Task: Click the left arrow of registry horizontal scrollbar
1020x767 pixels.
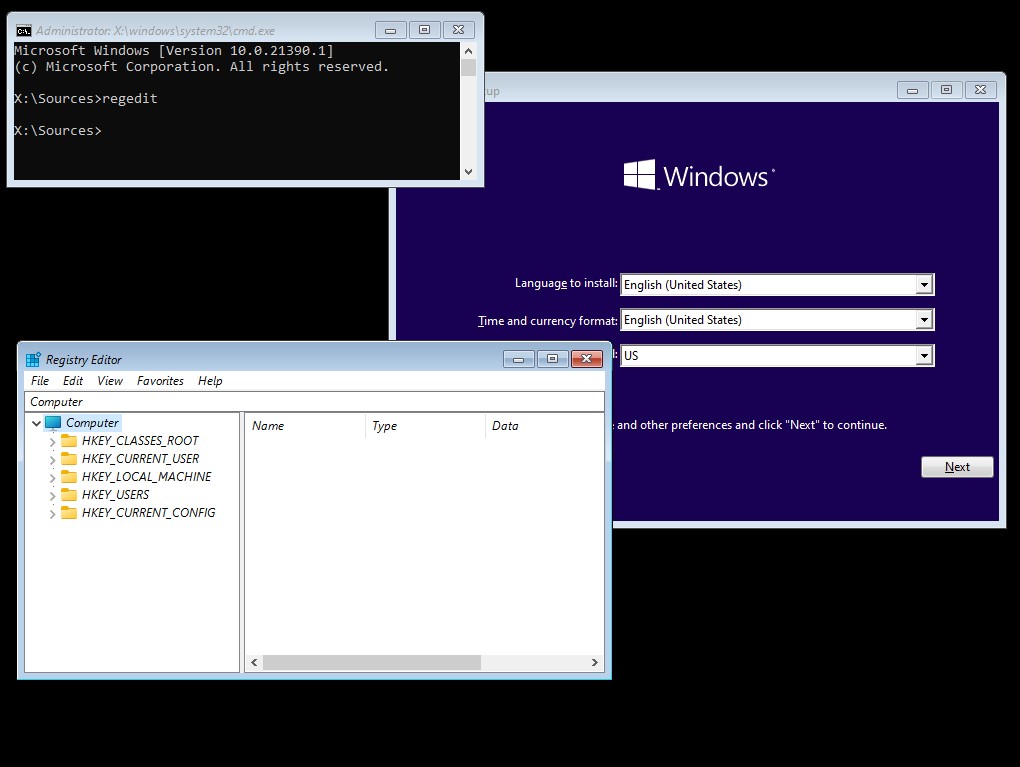Action: (x=254, y=662)
